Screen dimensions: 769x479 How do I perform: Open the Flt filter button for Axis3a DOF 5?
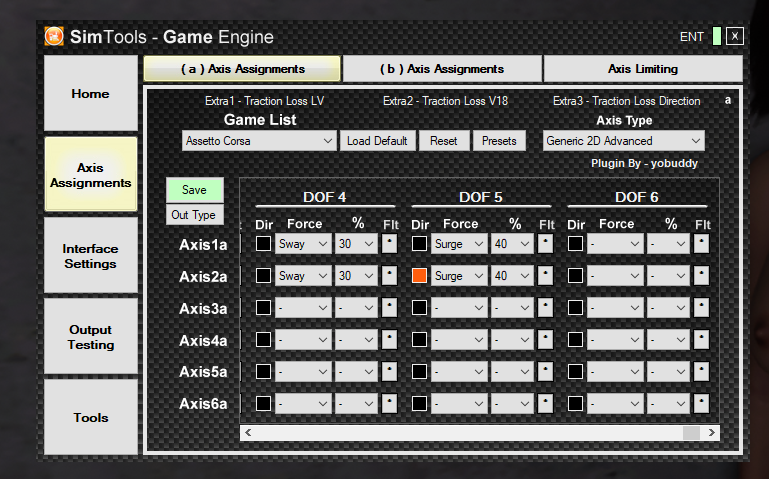tap(545, 307)
